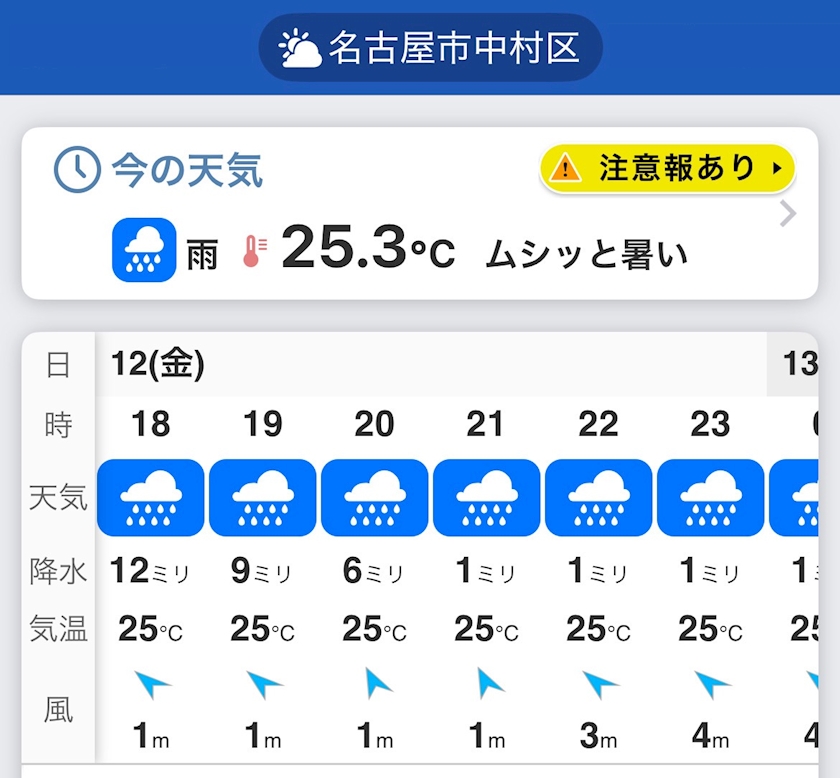The image size is (840, 778).
Task: Select the 20時 rain forecast icon
Action: click(374, 497)
